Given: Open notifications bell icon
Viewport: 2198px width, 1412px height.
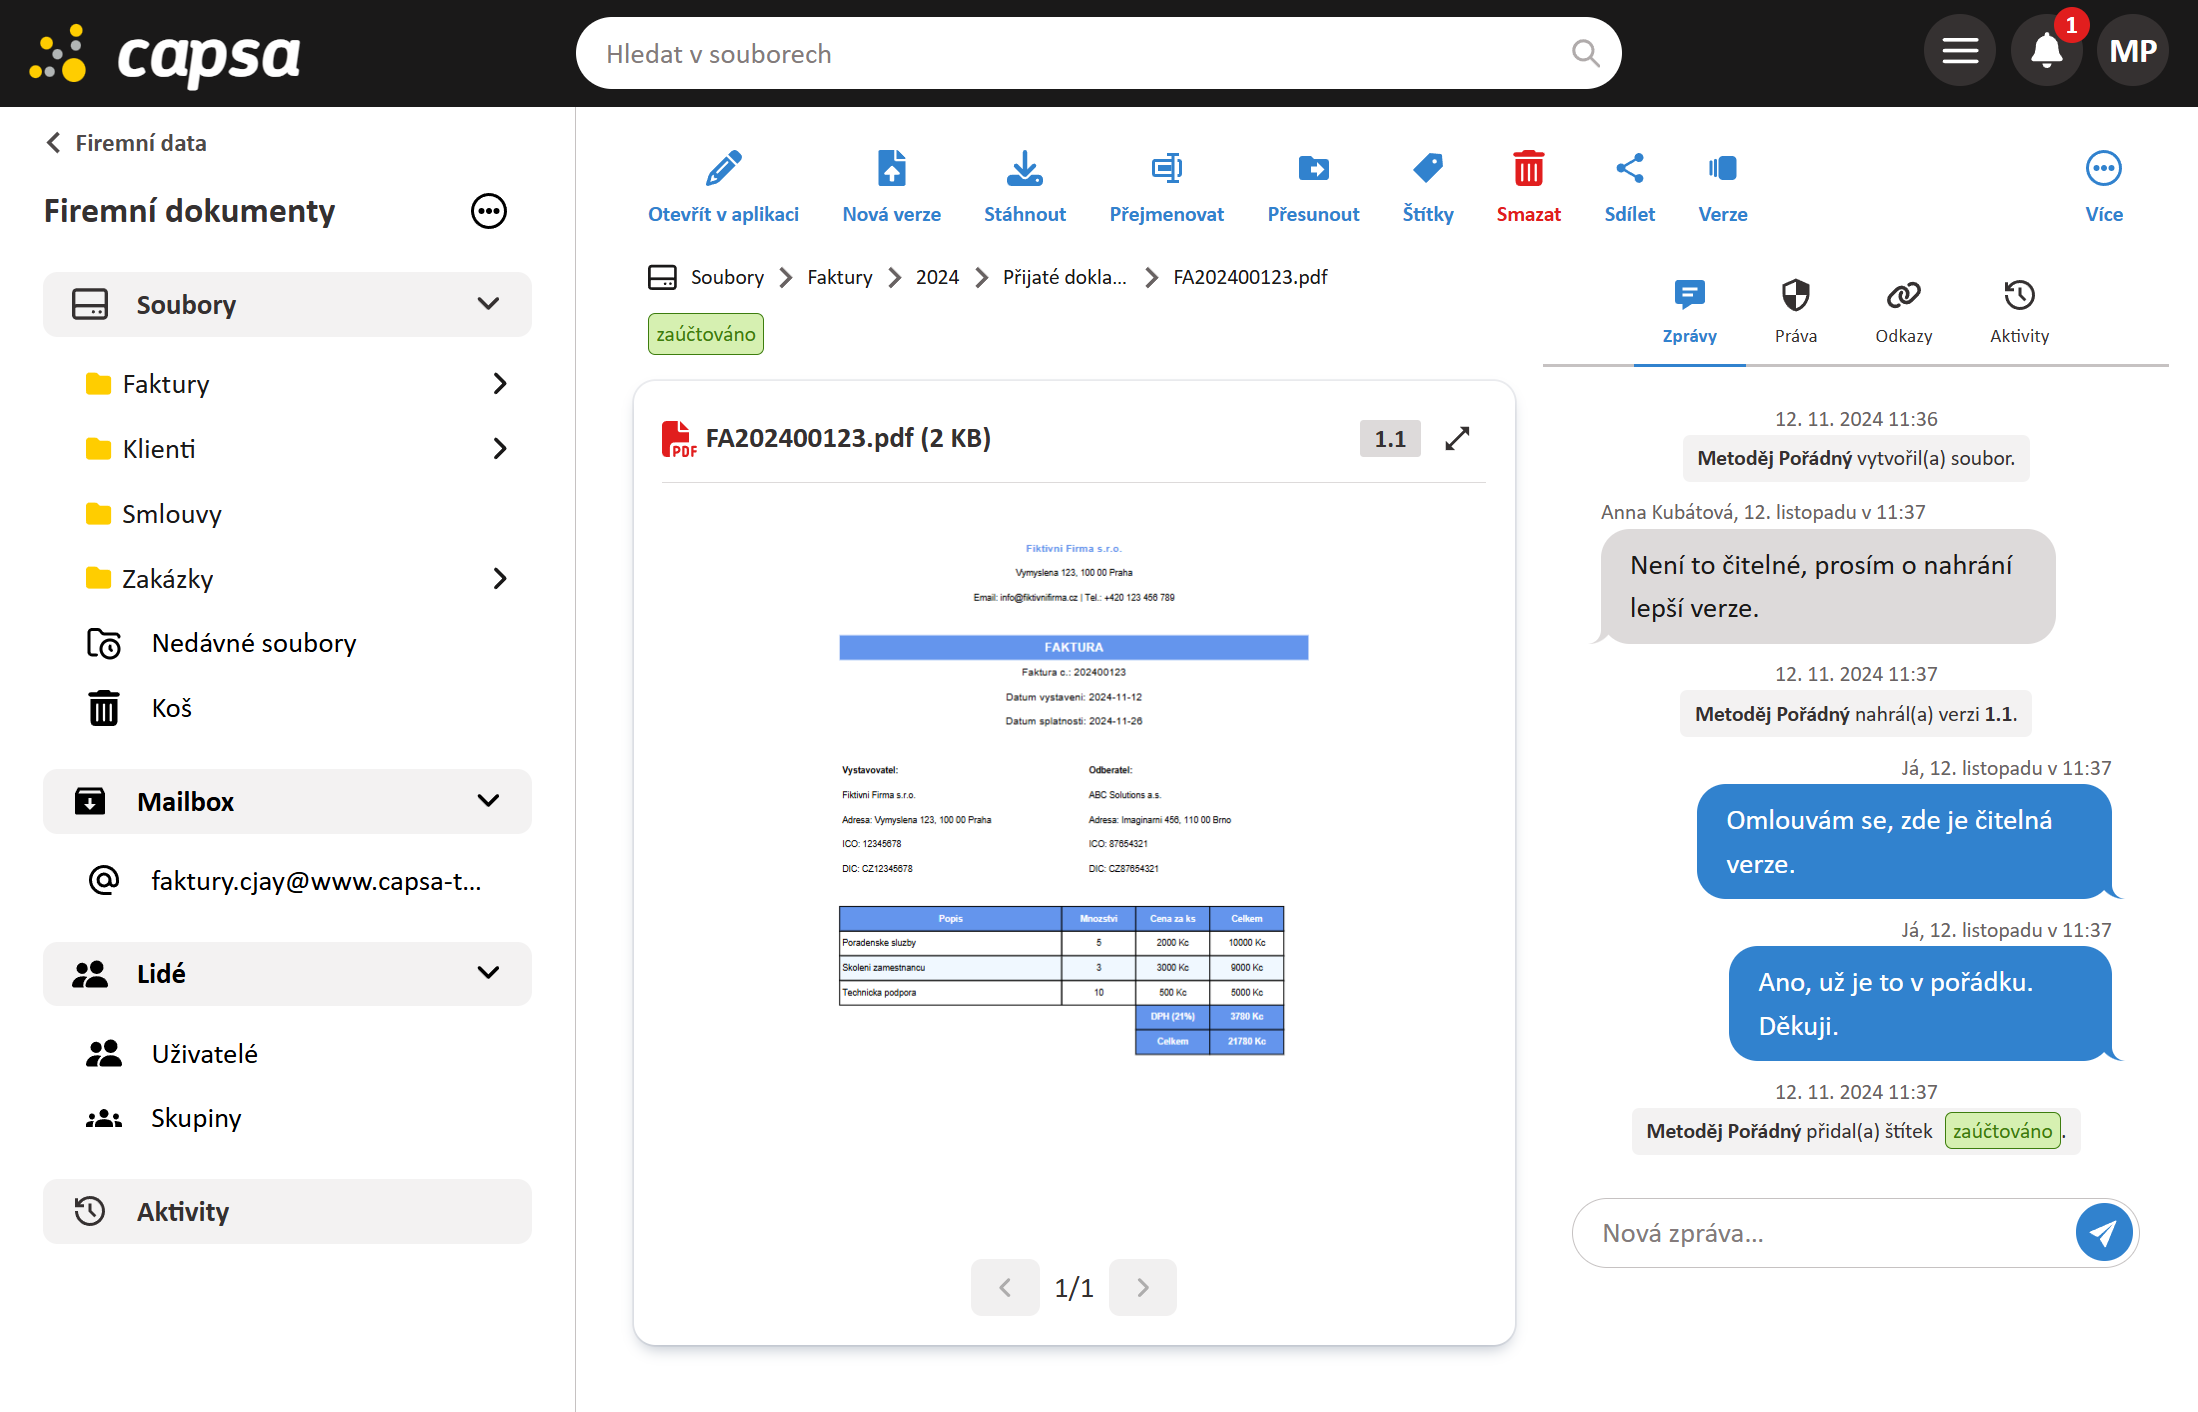Looking at the screenshot, I should pyautogui.click(x=2046, y=52).
